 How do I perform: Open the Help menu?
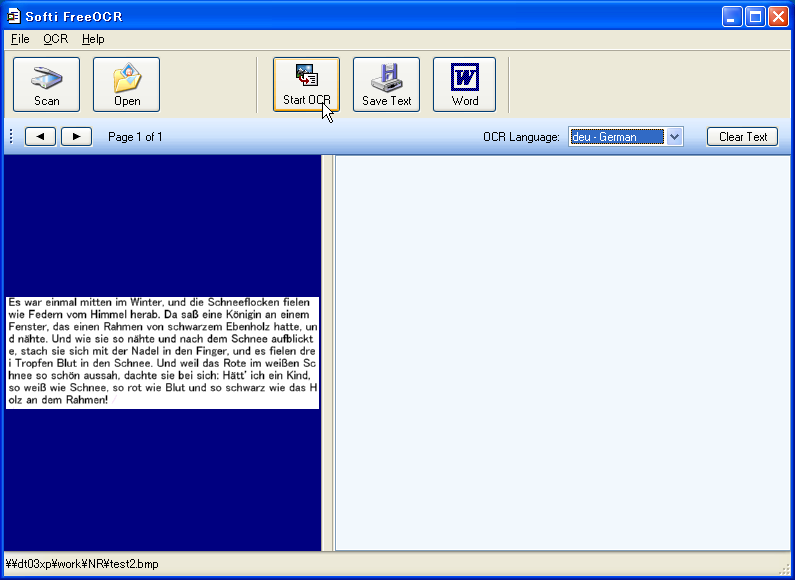(93, 39)
